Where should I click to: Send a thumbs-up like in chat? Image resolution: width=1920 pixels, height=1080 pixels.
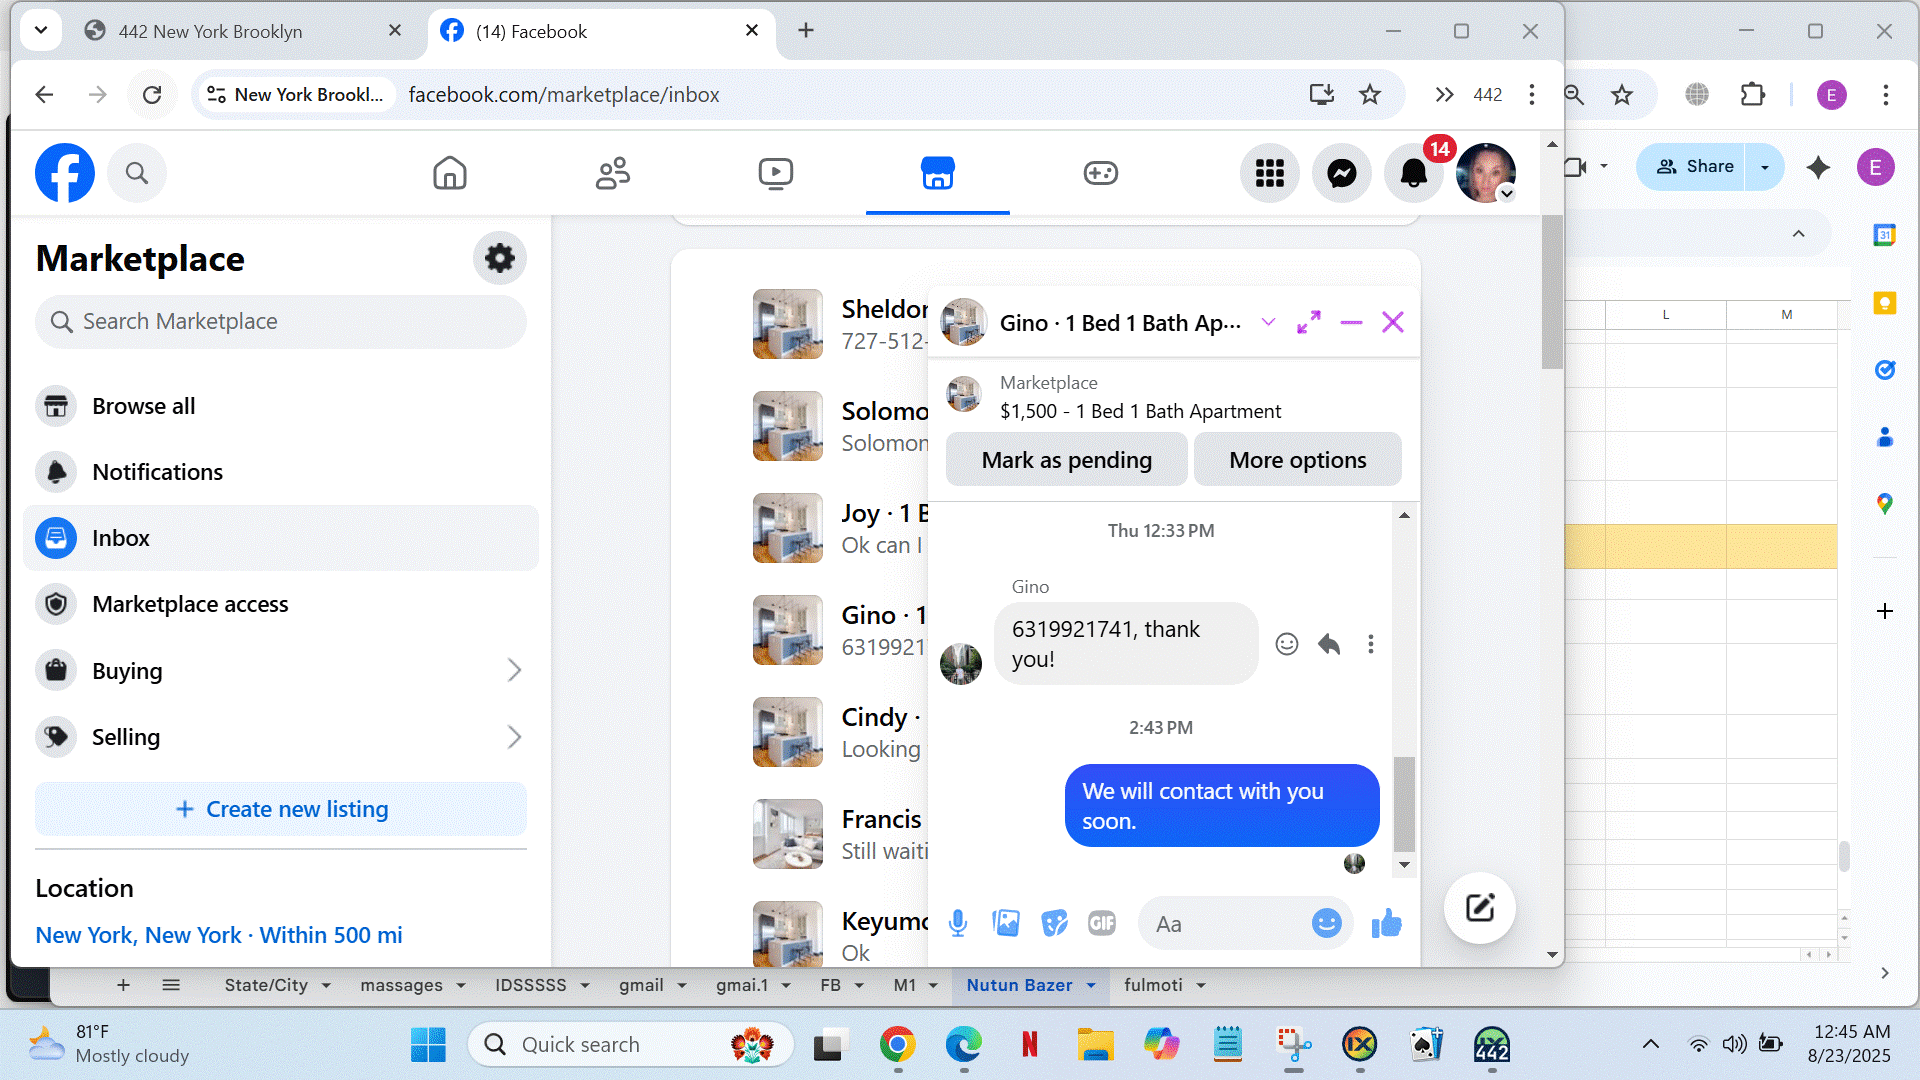(x=1386, y=923)
